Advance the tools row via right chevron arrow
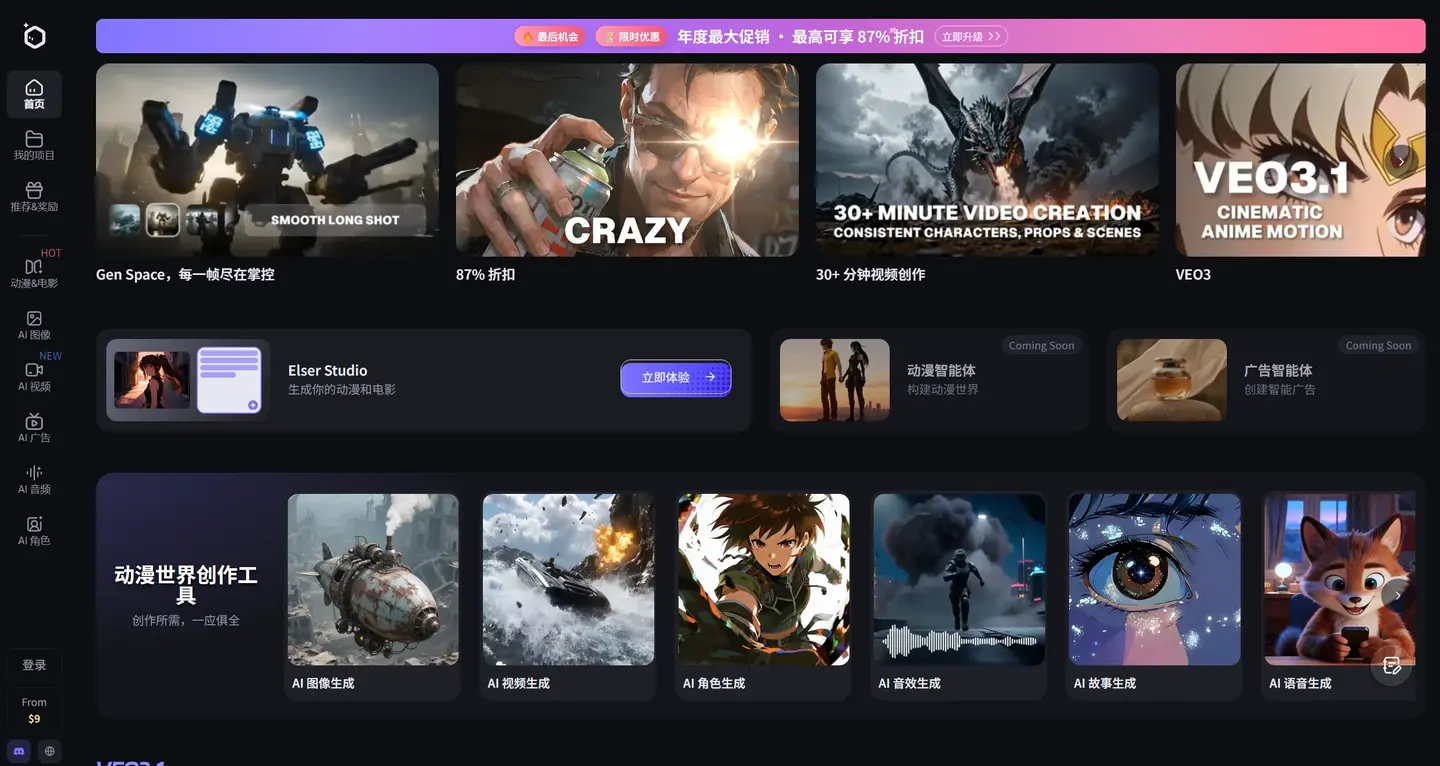This screenshot has width=1440, height=766. click(1398, 593)
